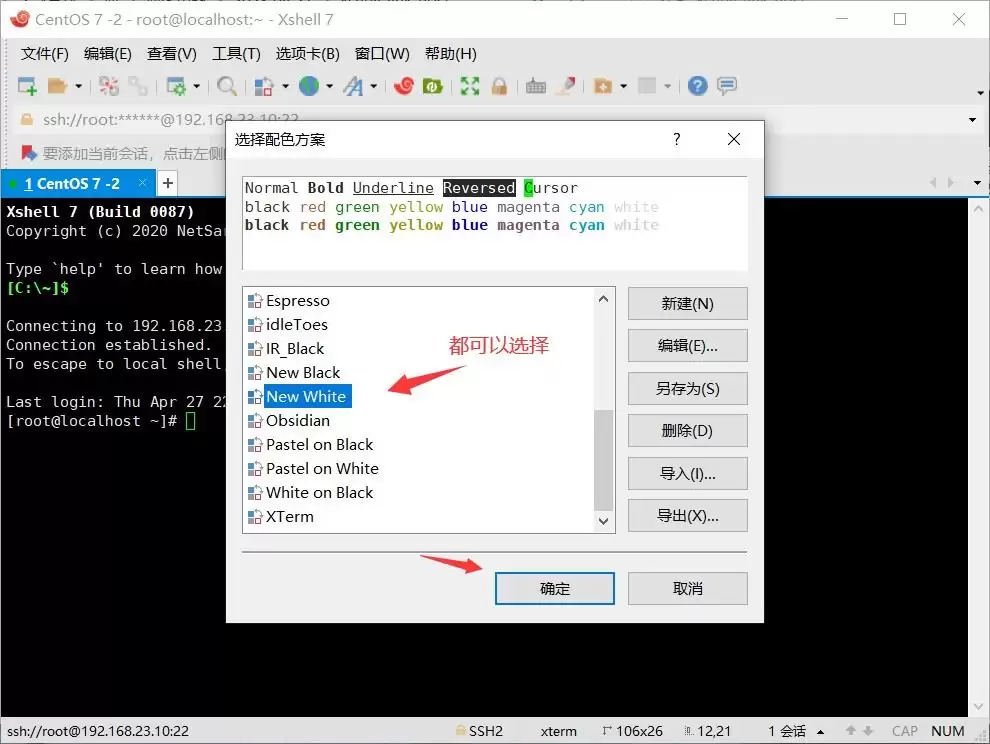Open the session Properties gear icon
The height and width of the screenshot is (744, 990).
[176, 86]
